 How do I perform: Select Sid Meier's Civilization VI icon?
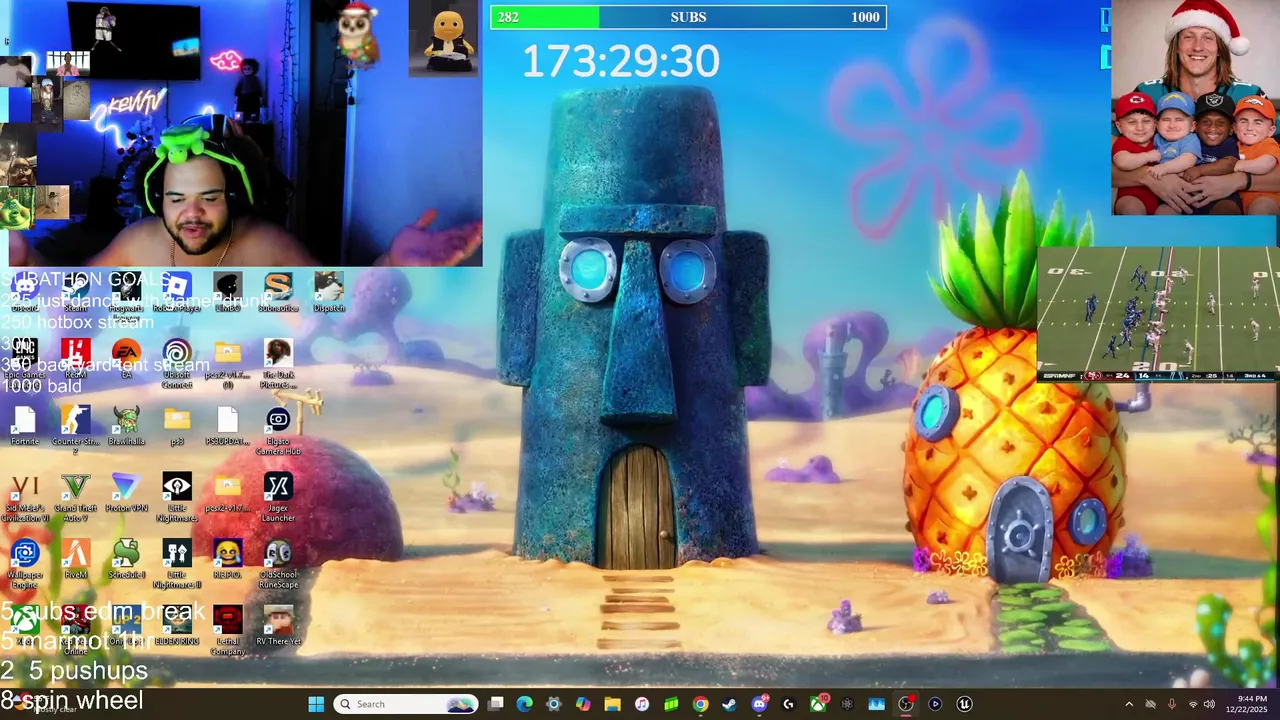coord(24,498)
